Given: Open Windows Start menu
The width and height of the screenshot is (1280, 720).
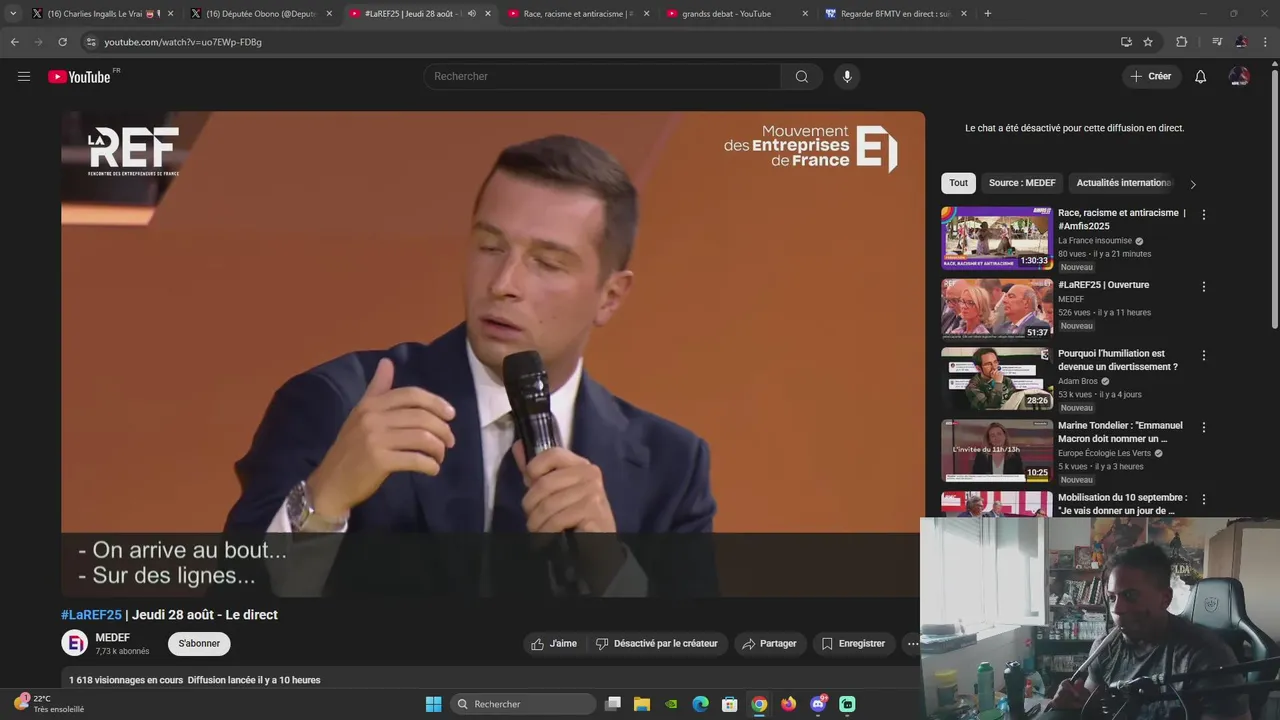Looking at the screenshot, I should tap(433, 704).
